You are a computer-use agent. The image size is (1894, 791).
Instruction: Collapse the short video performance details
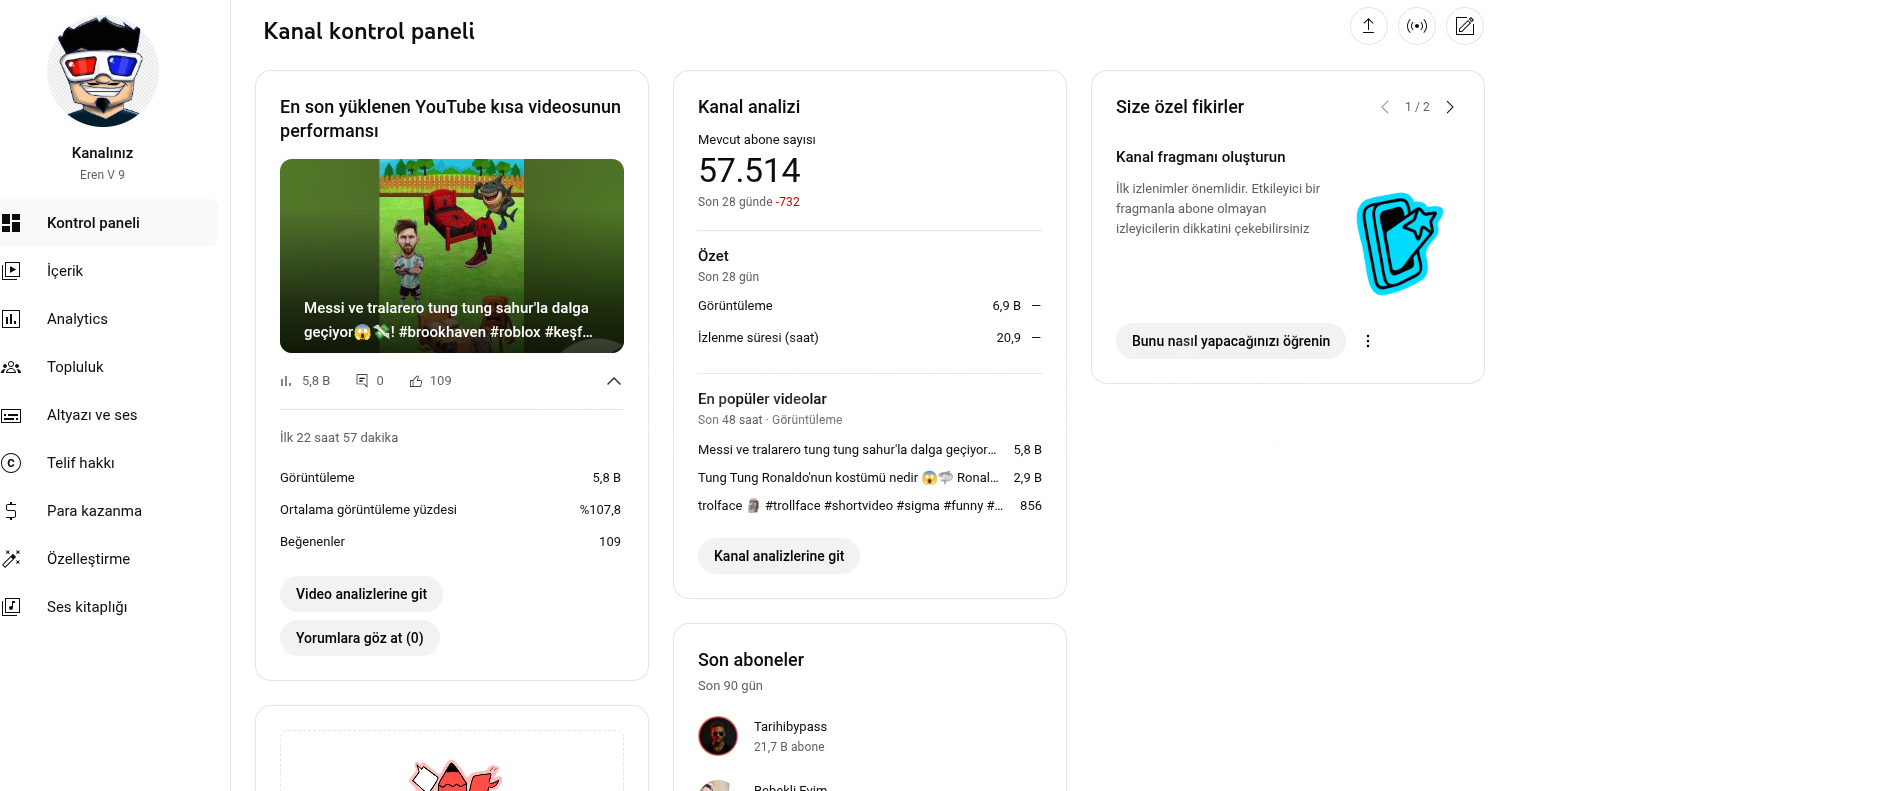pyautogui.click(x=614, y=381)
